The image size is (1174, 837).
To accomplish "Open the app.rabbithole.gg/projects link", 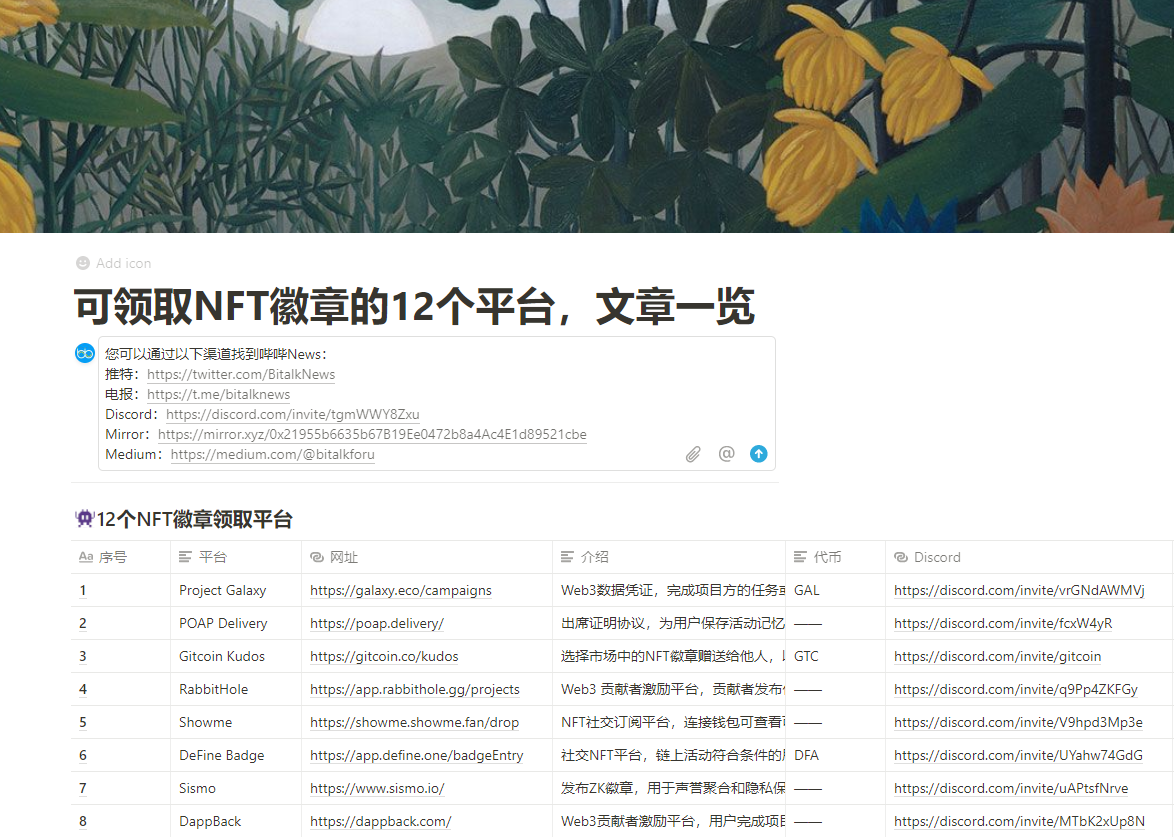I will tap(415, 689).
